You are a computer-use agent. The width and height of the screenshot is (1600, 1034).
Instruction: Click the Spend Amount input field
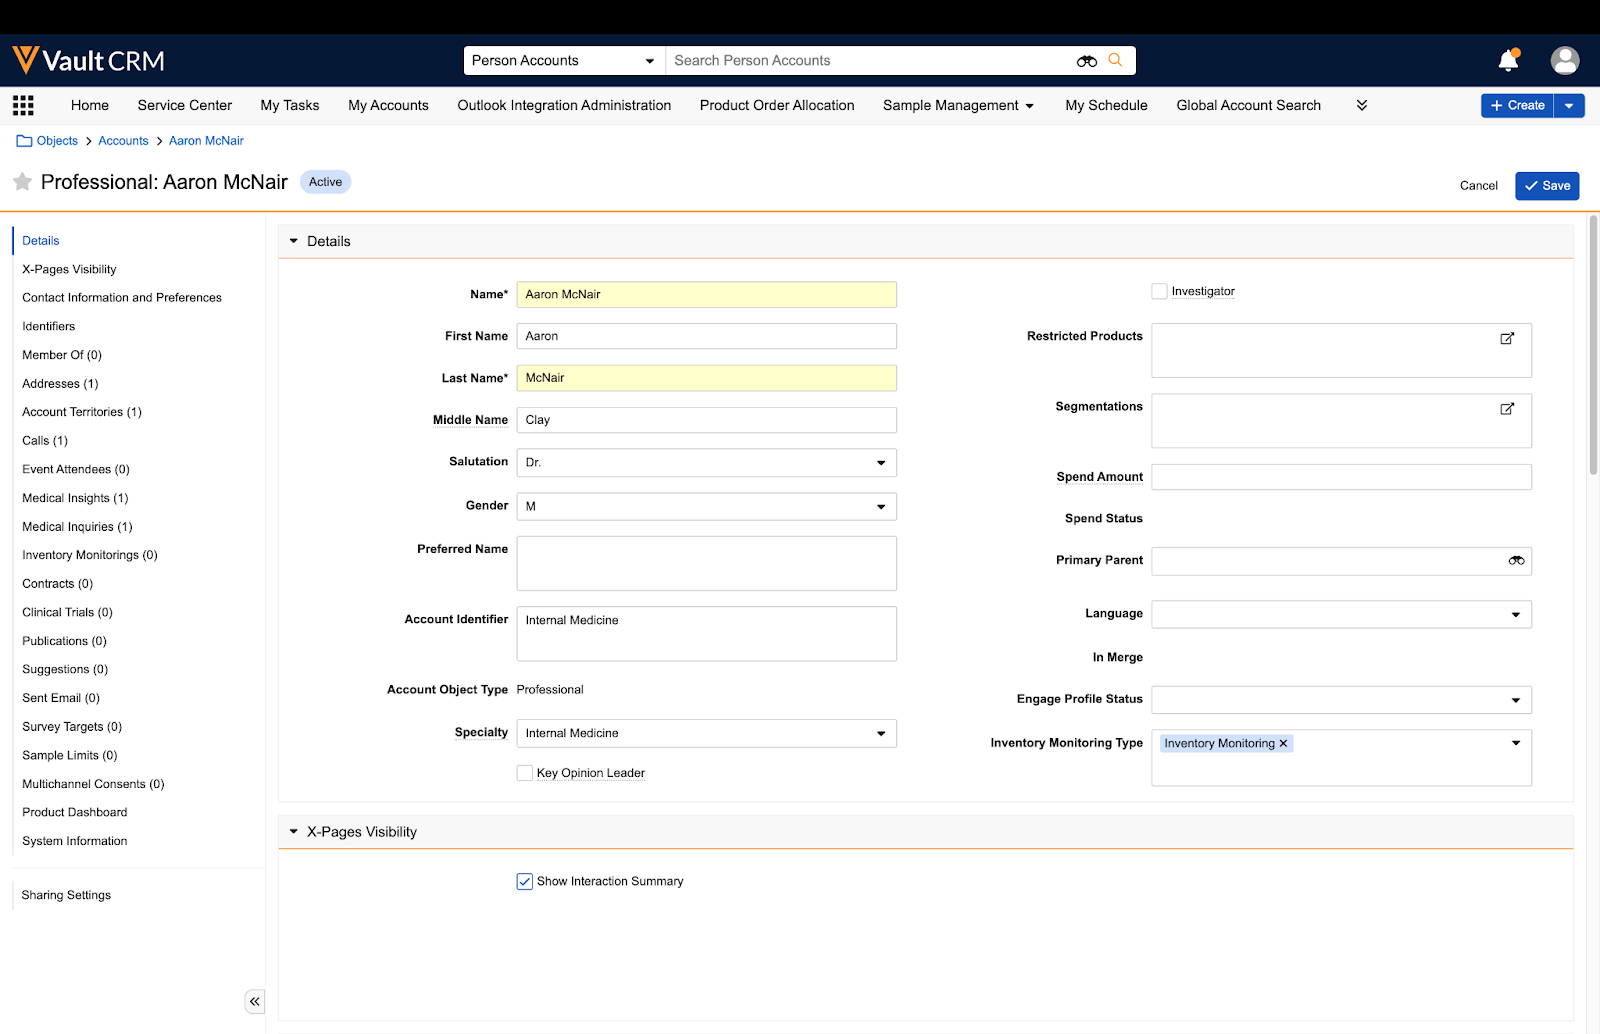click(1340, 477)
